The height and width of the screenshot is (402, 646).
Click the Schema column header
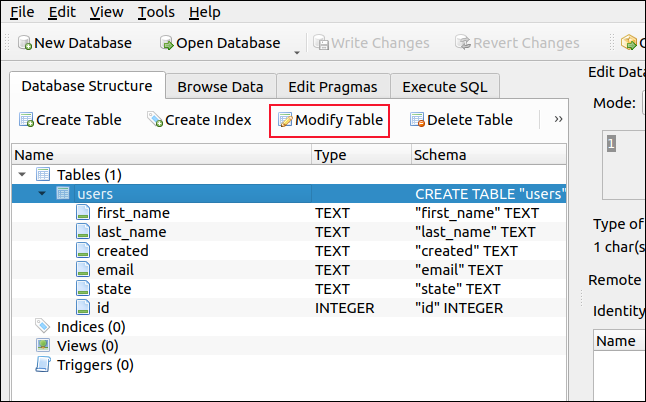pyautogui.click(x=439, y=155)
